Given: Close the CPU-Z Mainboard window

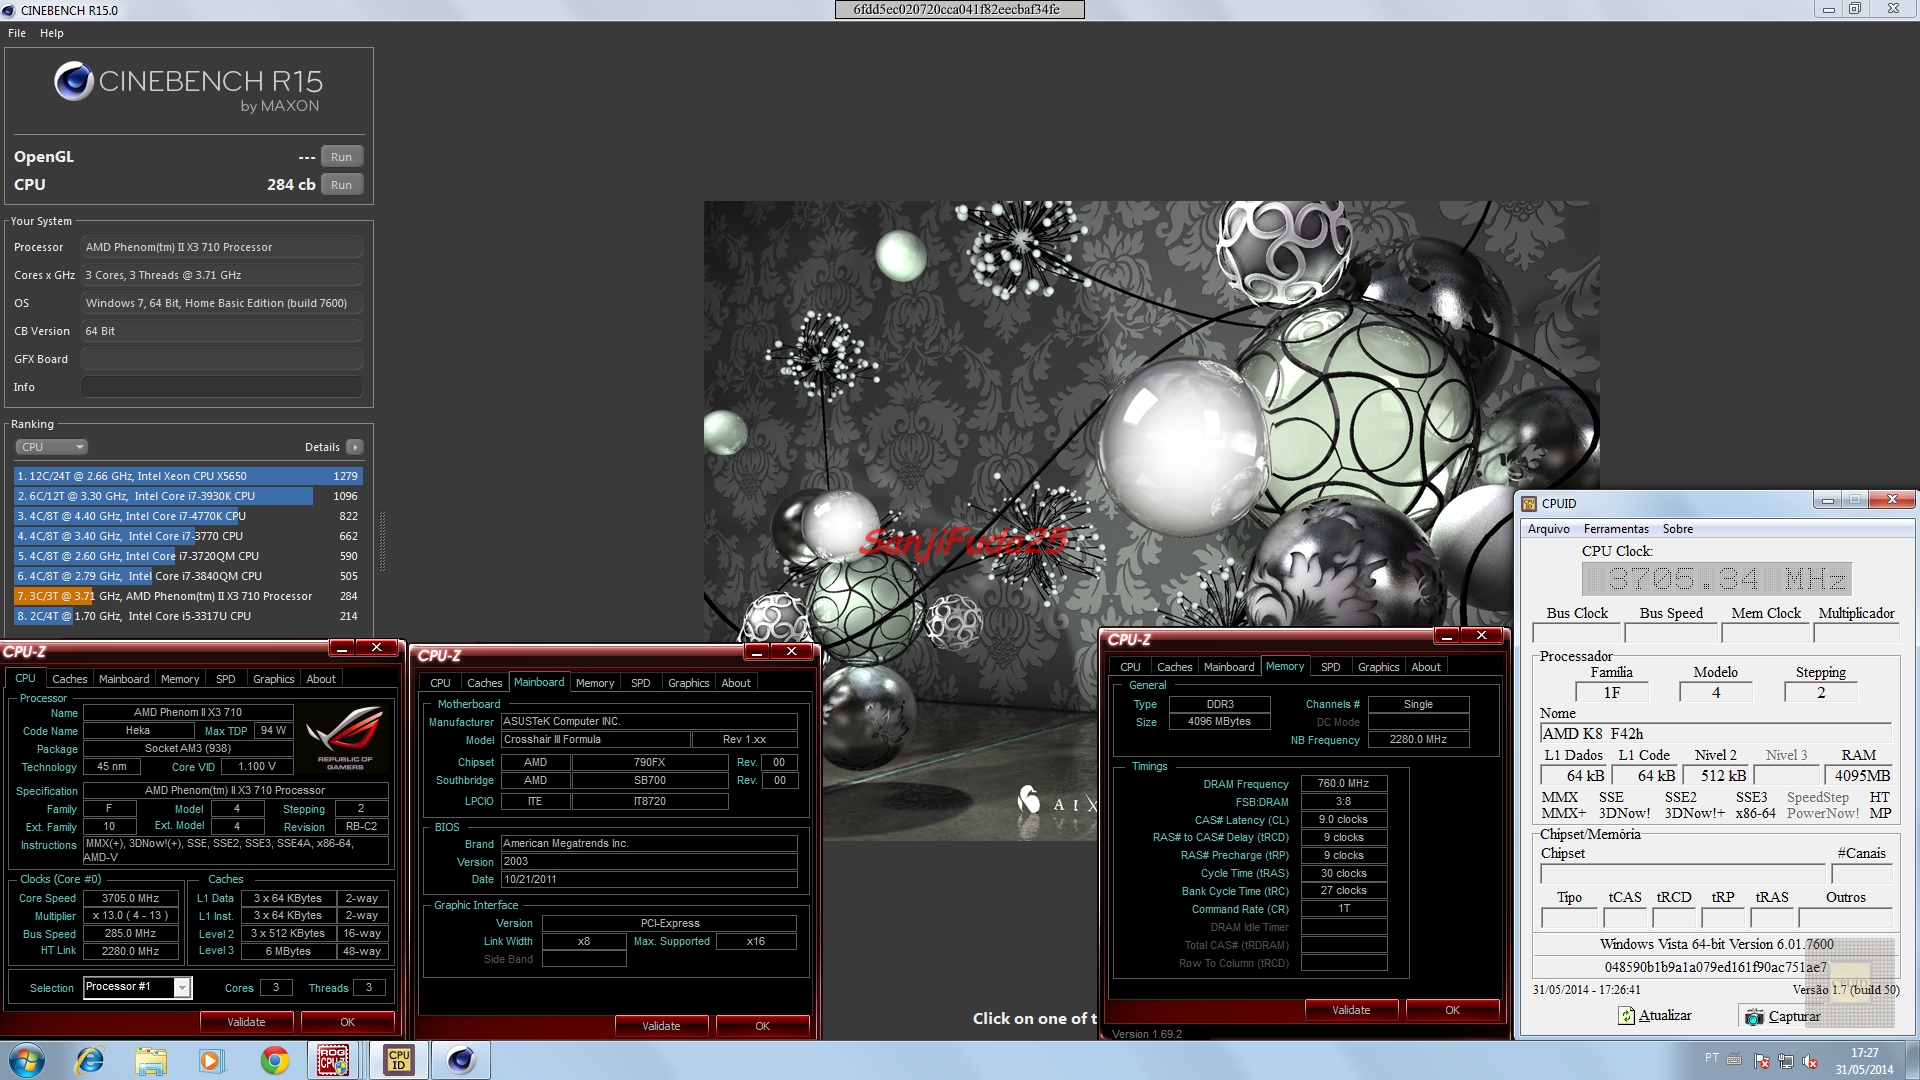Looking at the screenshot, I should click(791, 652).
